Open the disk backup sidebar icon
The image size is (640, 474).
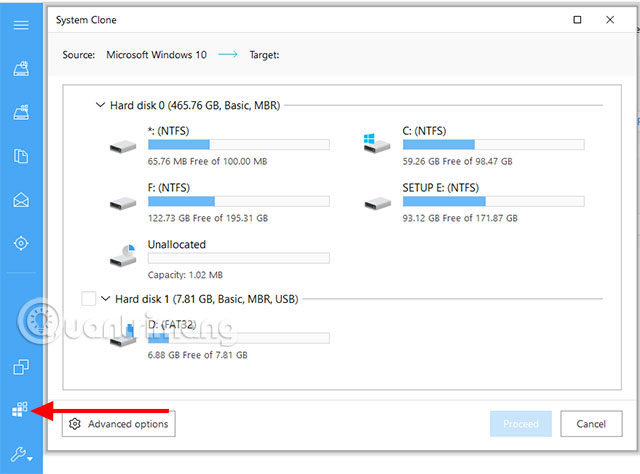tap(21, 69)
